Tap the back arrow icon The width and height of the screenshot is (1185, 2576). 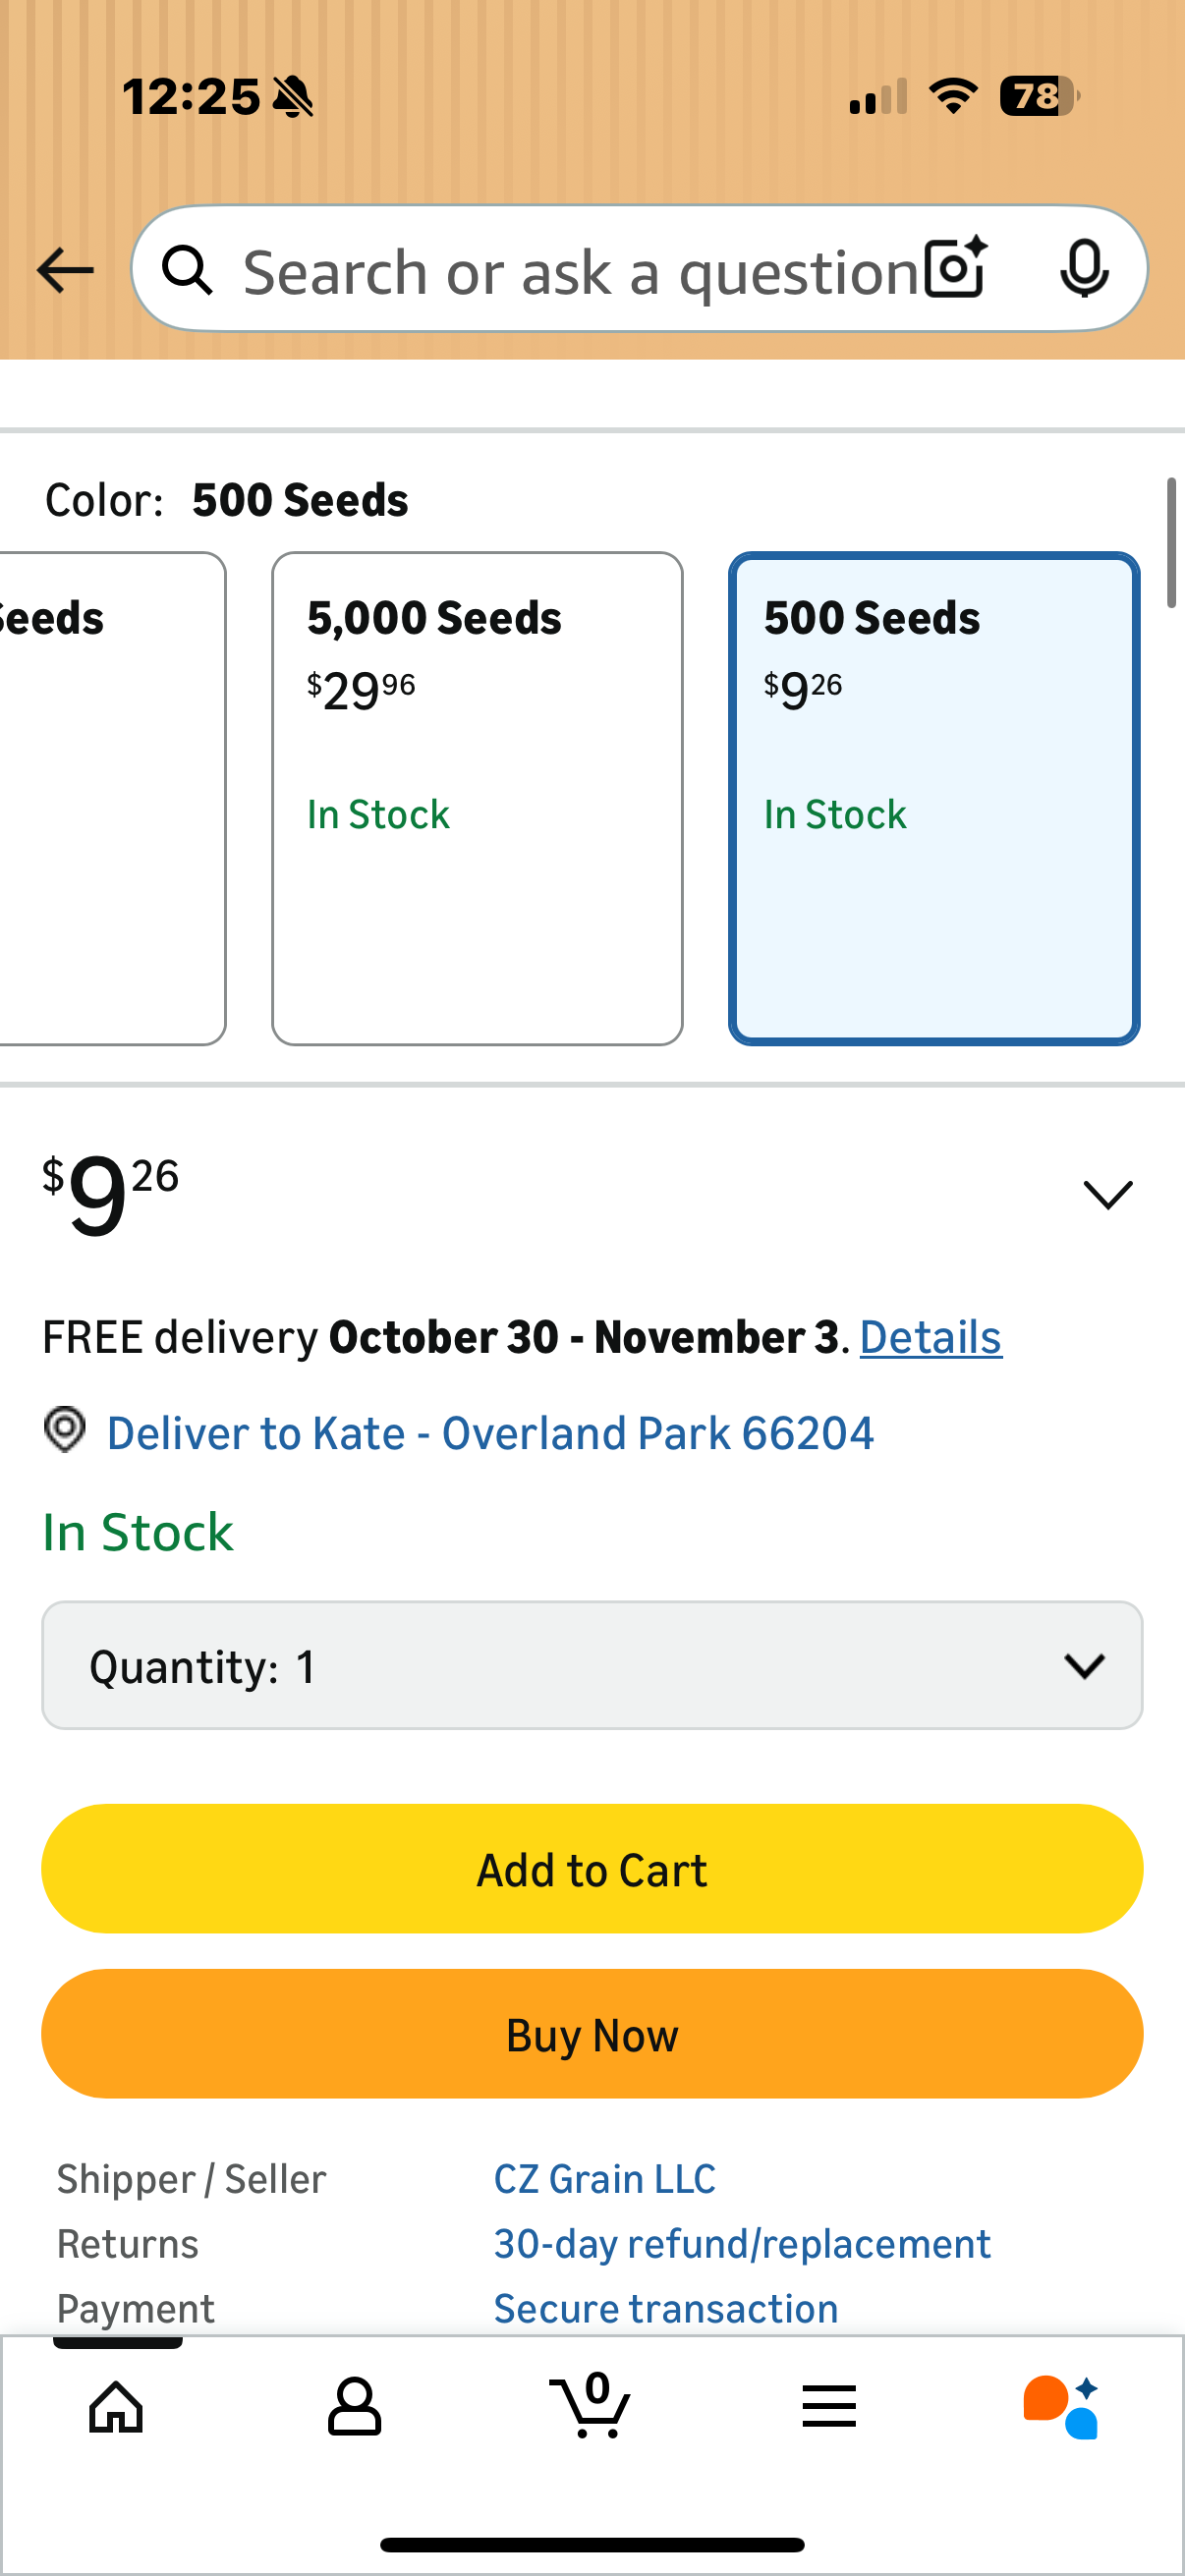[65, 270]
